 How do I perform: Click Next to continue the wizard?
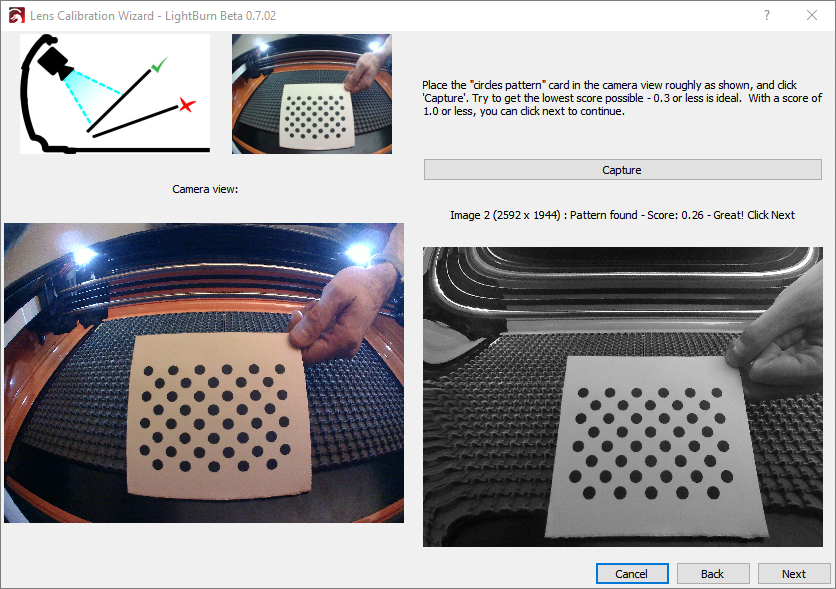(793, 574)
